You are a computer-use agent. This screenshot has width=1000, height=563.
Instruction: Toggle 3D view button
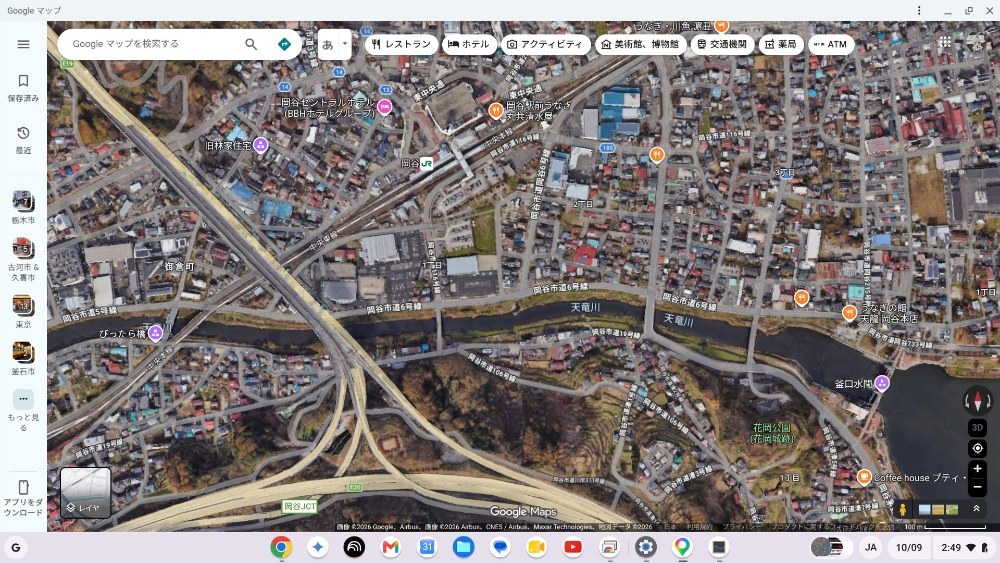(977, 427)
